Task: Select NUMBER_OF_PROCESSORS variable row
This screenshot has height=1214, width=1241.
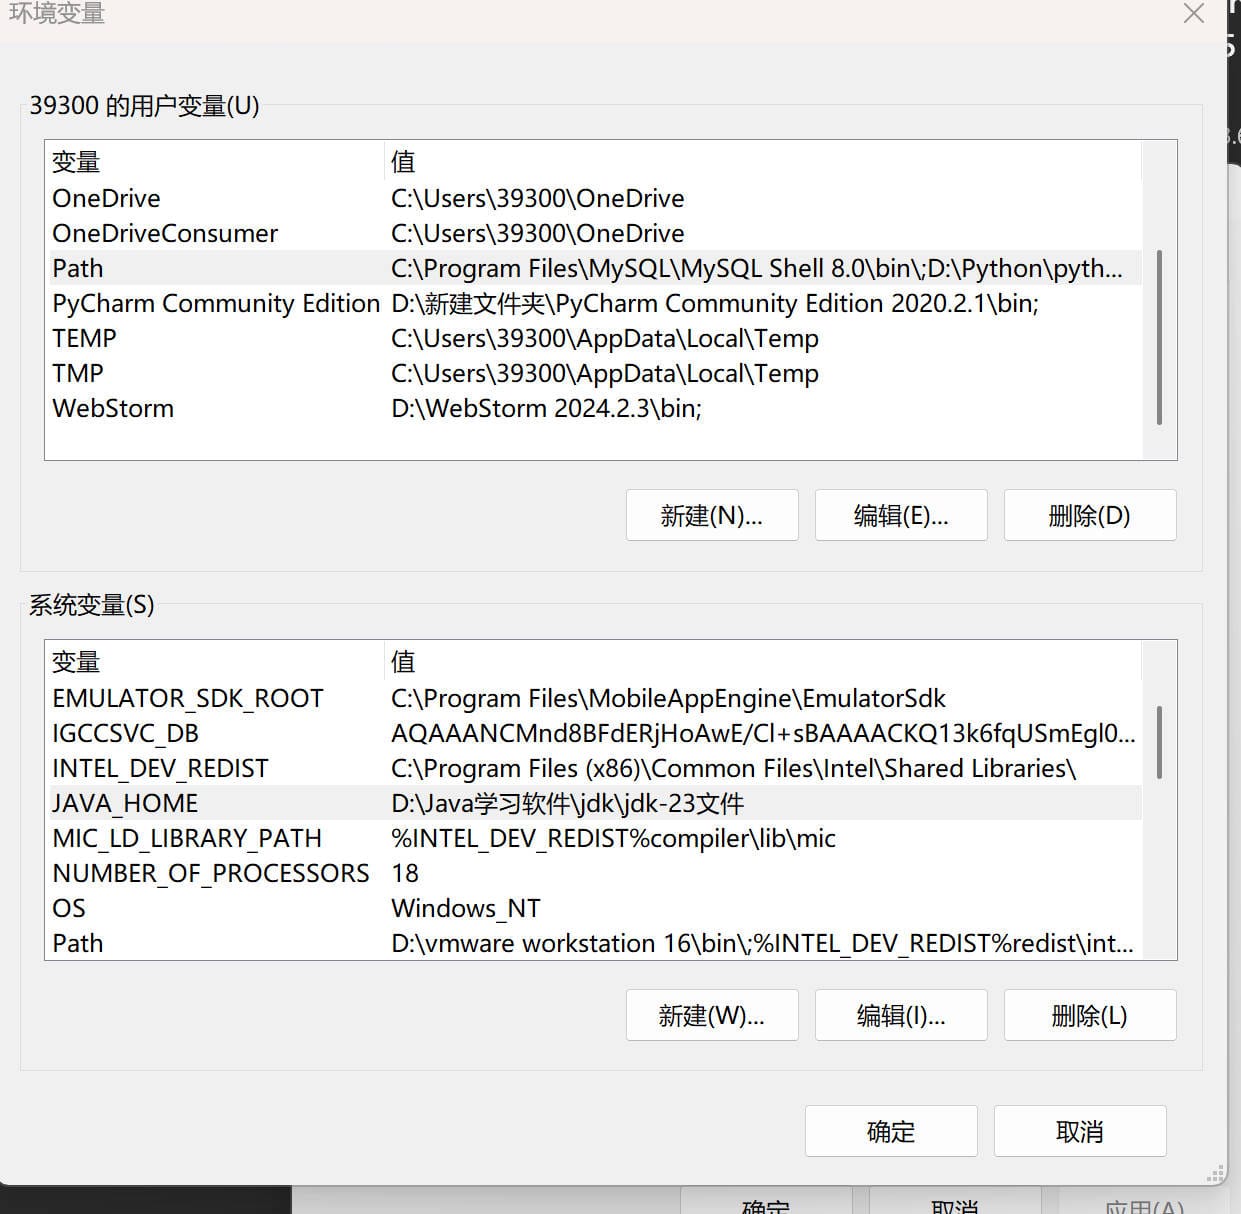Action: pyautogui.click(x=210, y=873)
